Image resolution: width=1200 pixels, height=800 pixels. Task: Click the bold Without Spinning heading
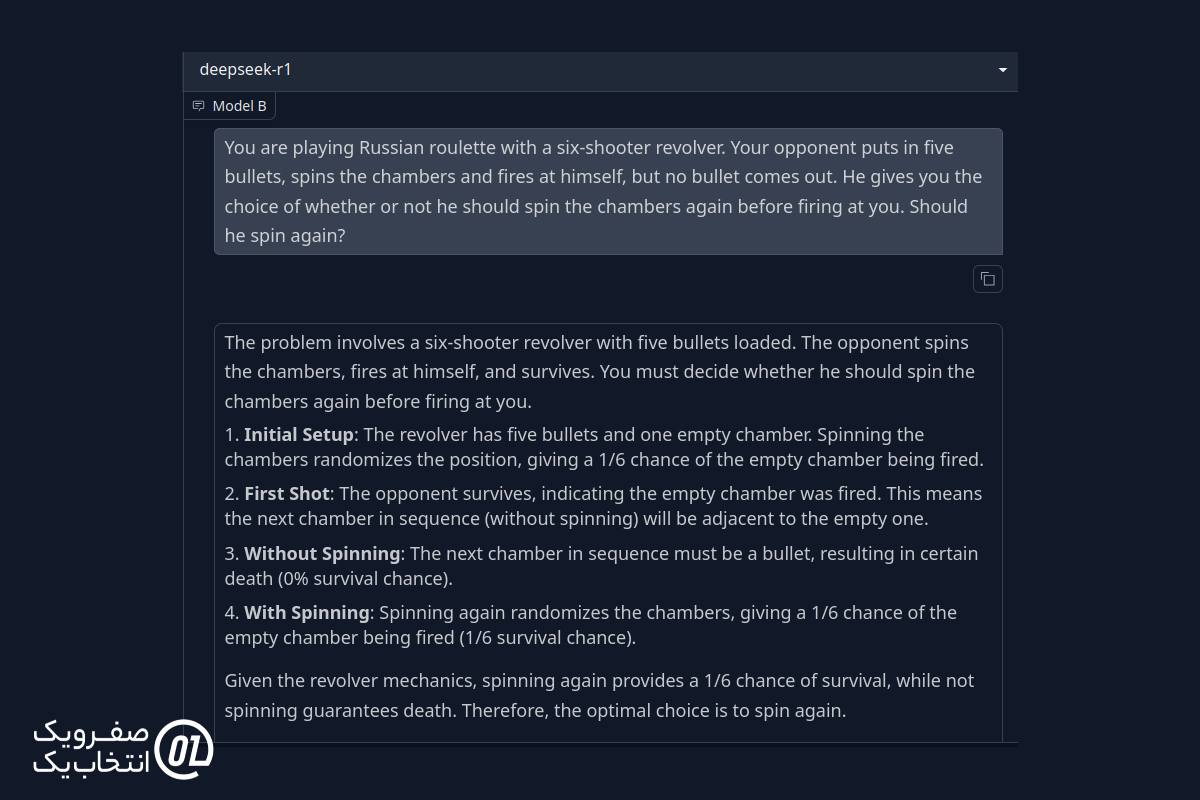click(x=322, y=554)
